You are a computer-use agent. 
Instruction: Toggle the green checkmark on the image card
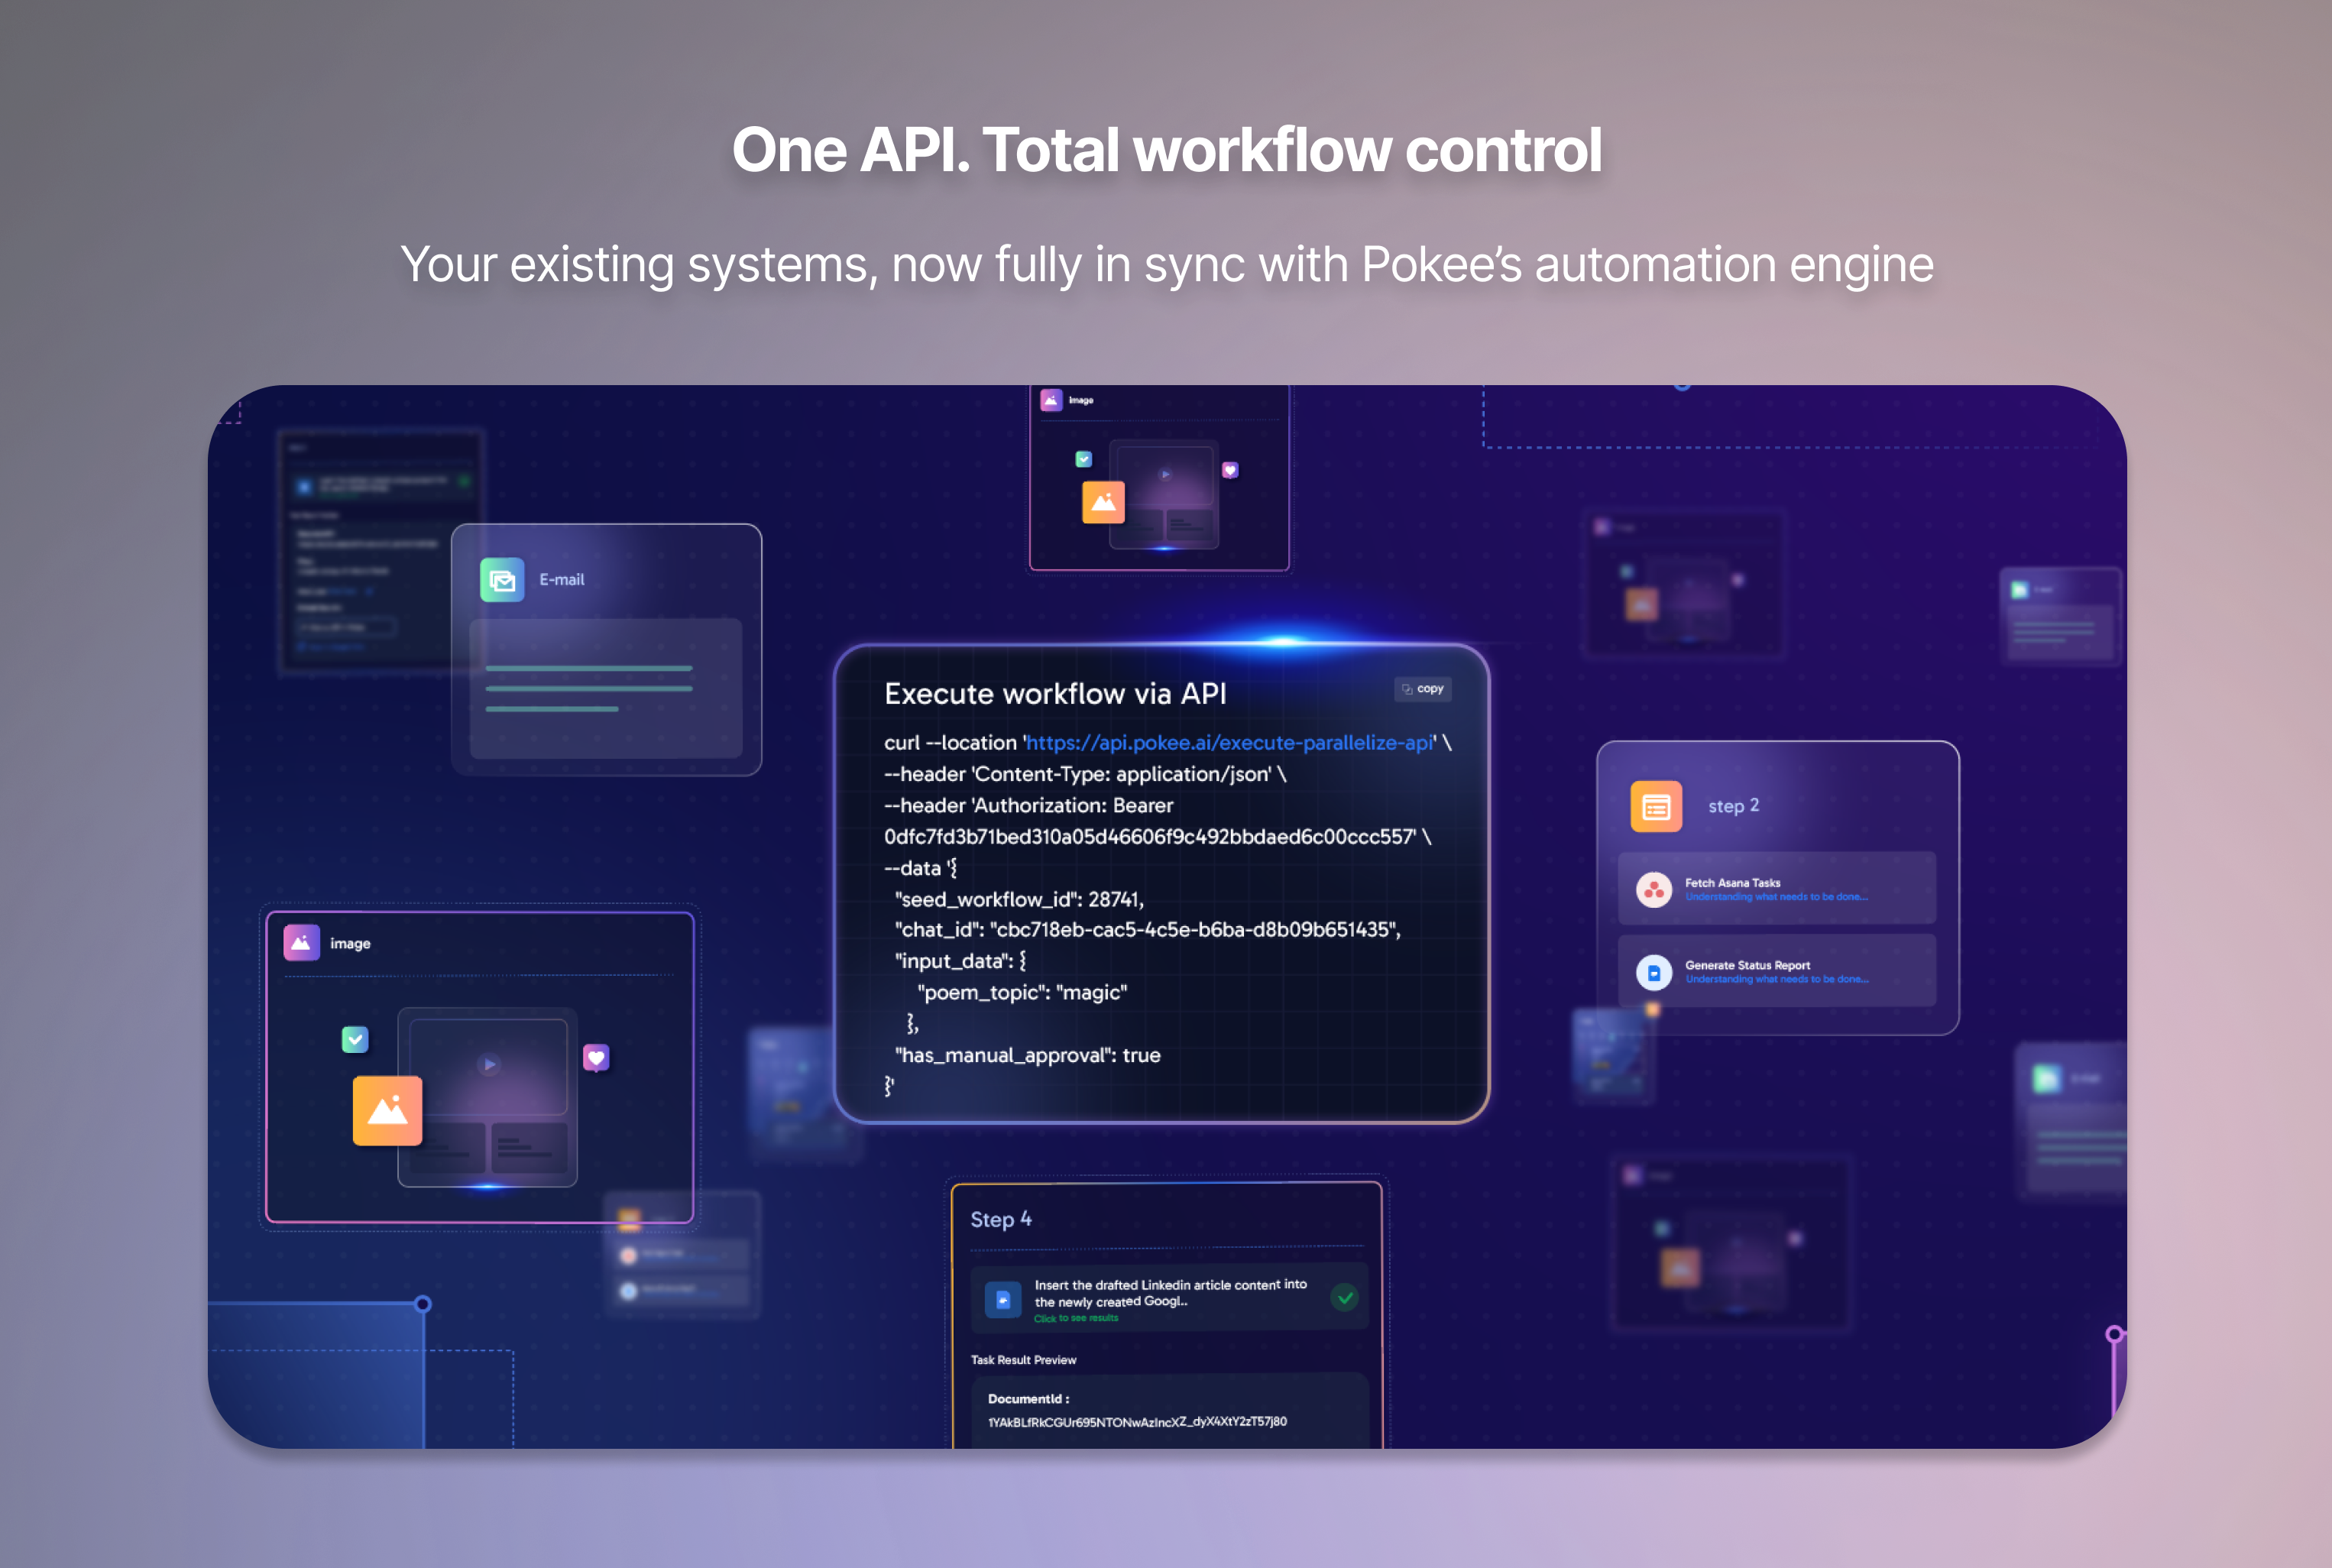point(355,1040)
